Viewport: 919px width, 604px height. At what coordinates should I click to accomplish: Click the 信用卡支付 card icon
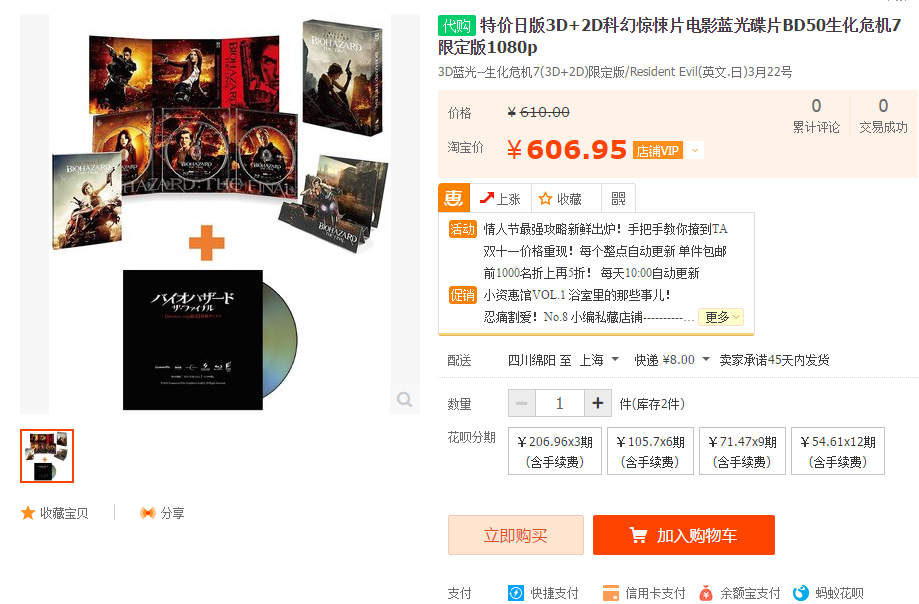(611, 593)
